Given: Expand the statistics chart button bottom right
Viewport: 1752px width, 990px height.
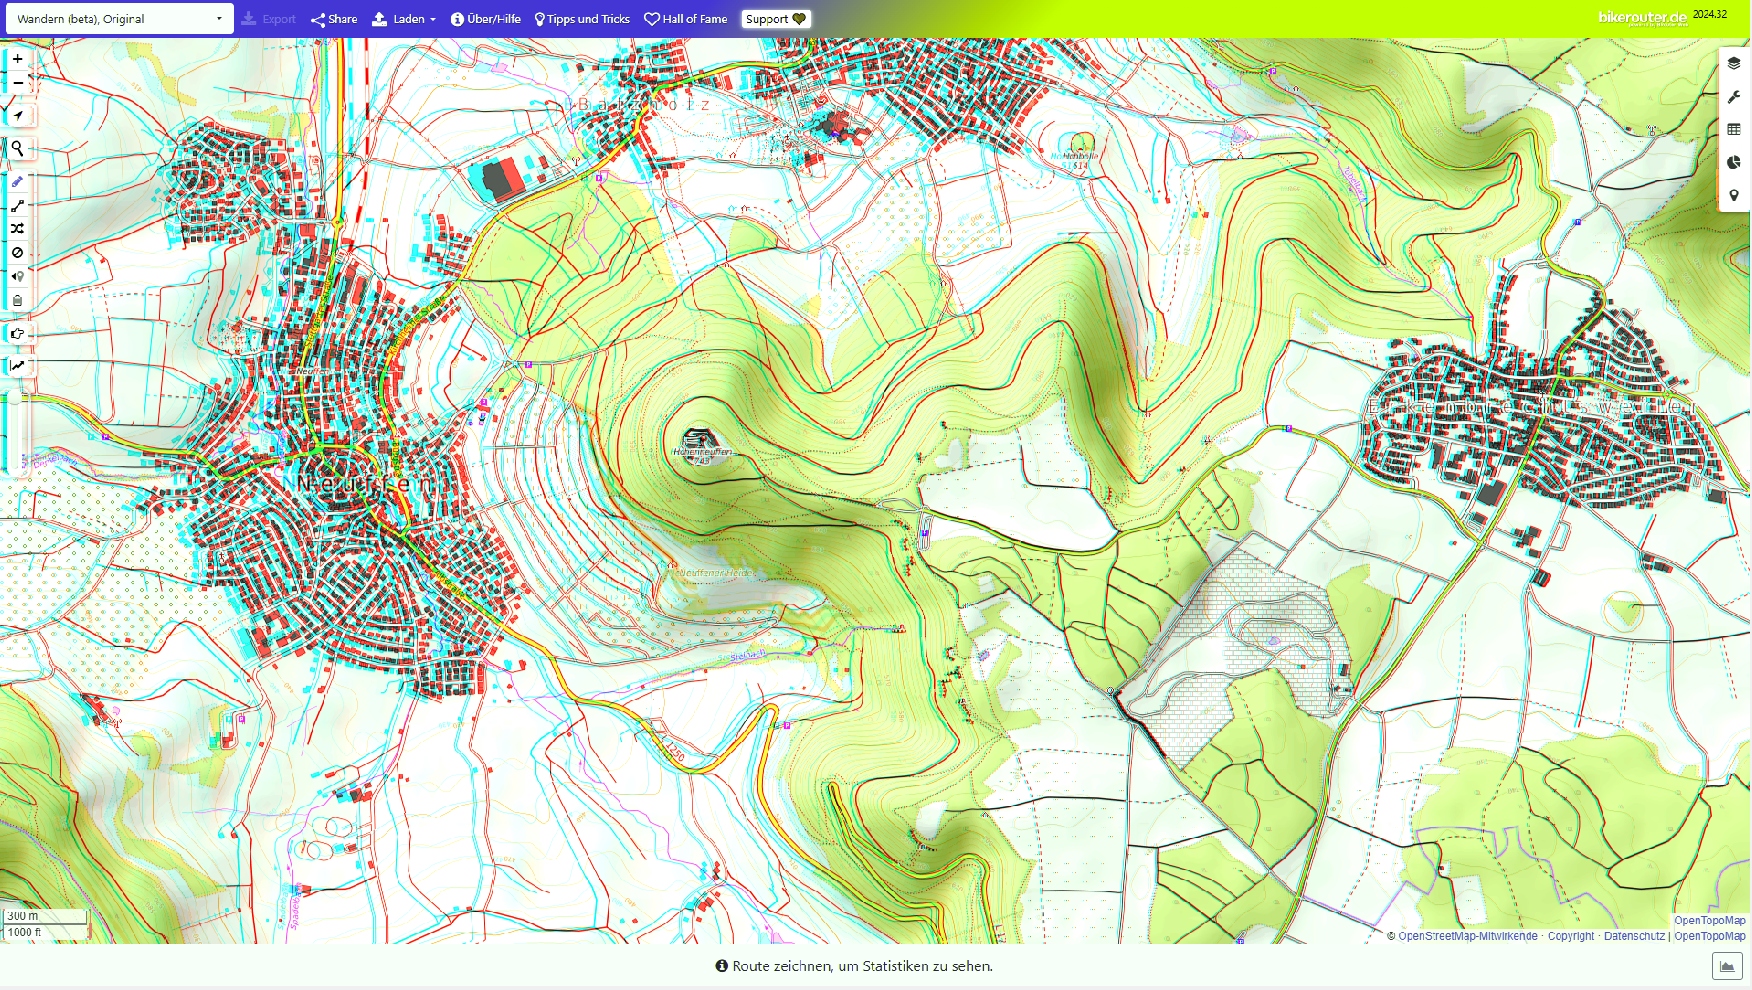Looking at the screenshot, I should point(1727,966).
